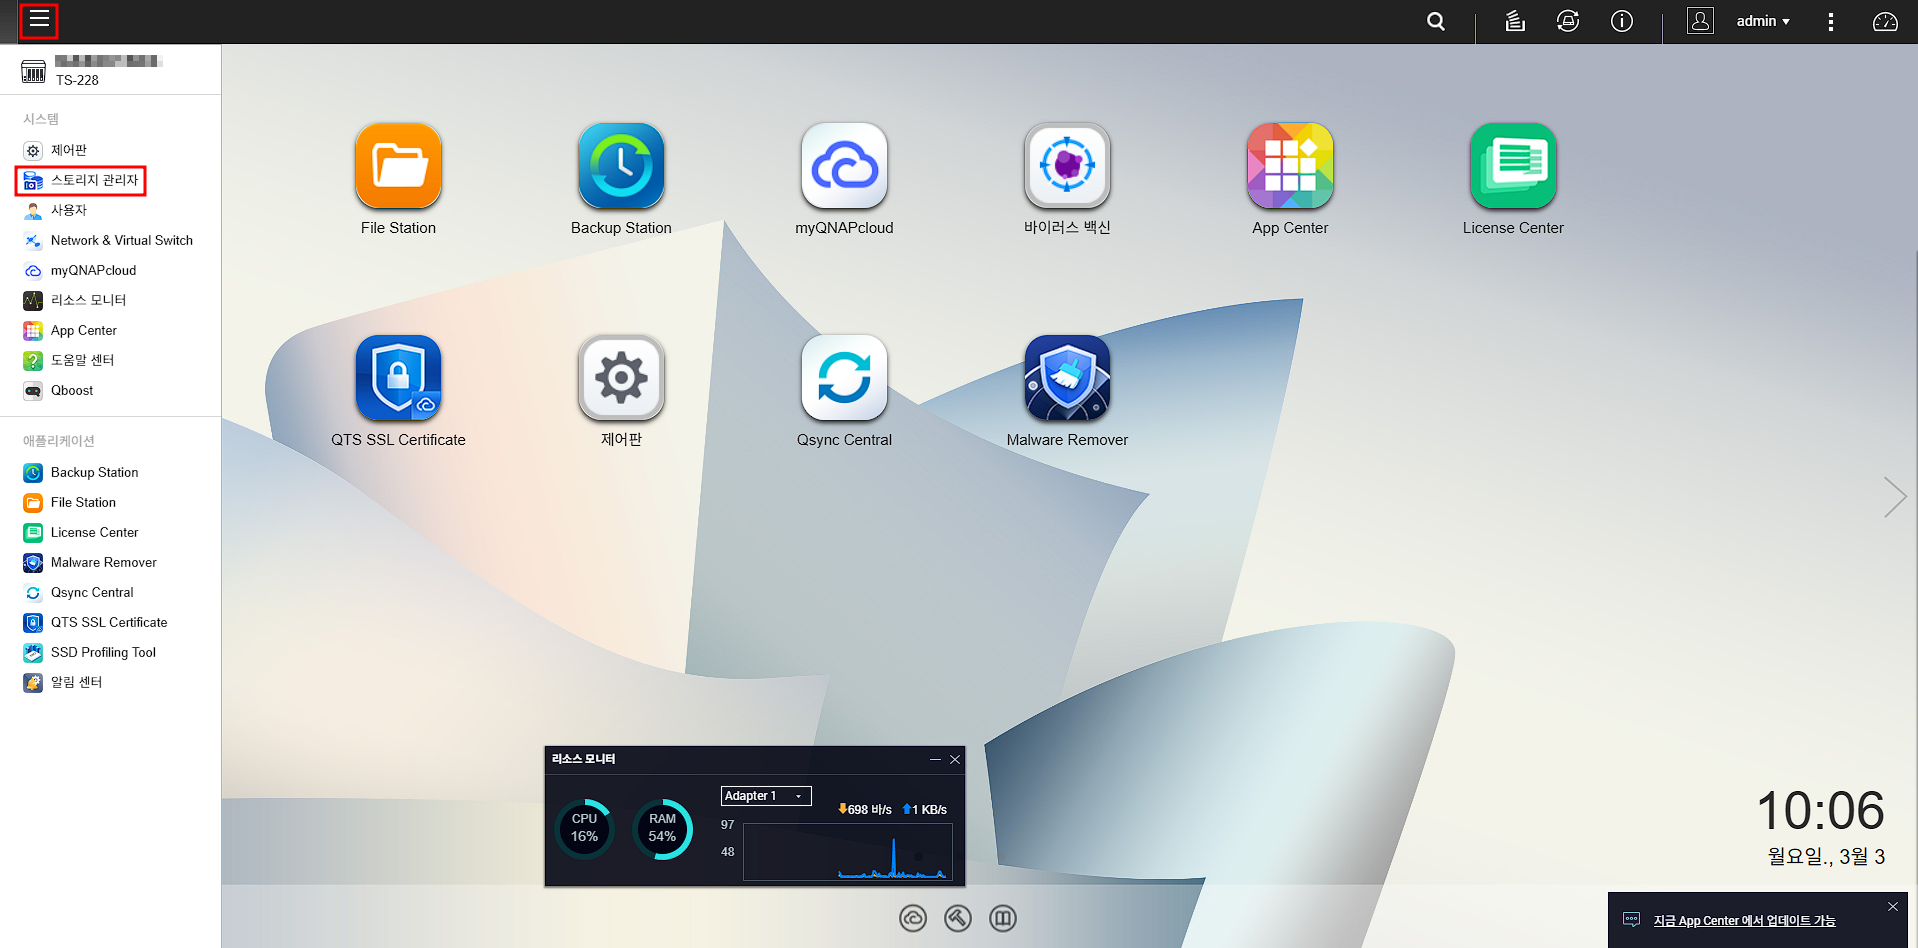Image resolution: width=1918 pixels, height=948 pixels.
Task: Open background tasks icon in top bar
Action: click(1515, 21)
